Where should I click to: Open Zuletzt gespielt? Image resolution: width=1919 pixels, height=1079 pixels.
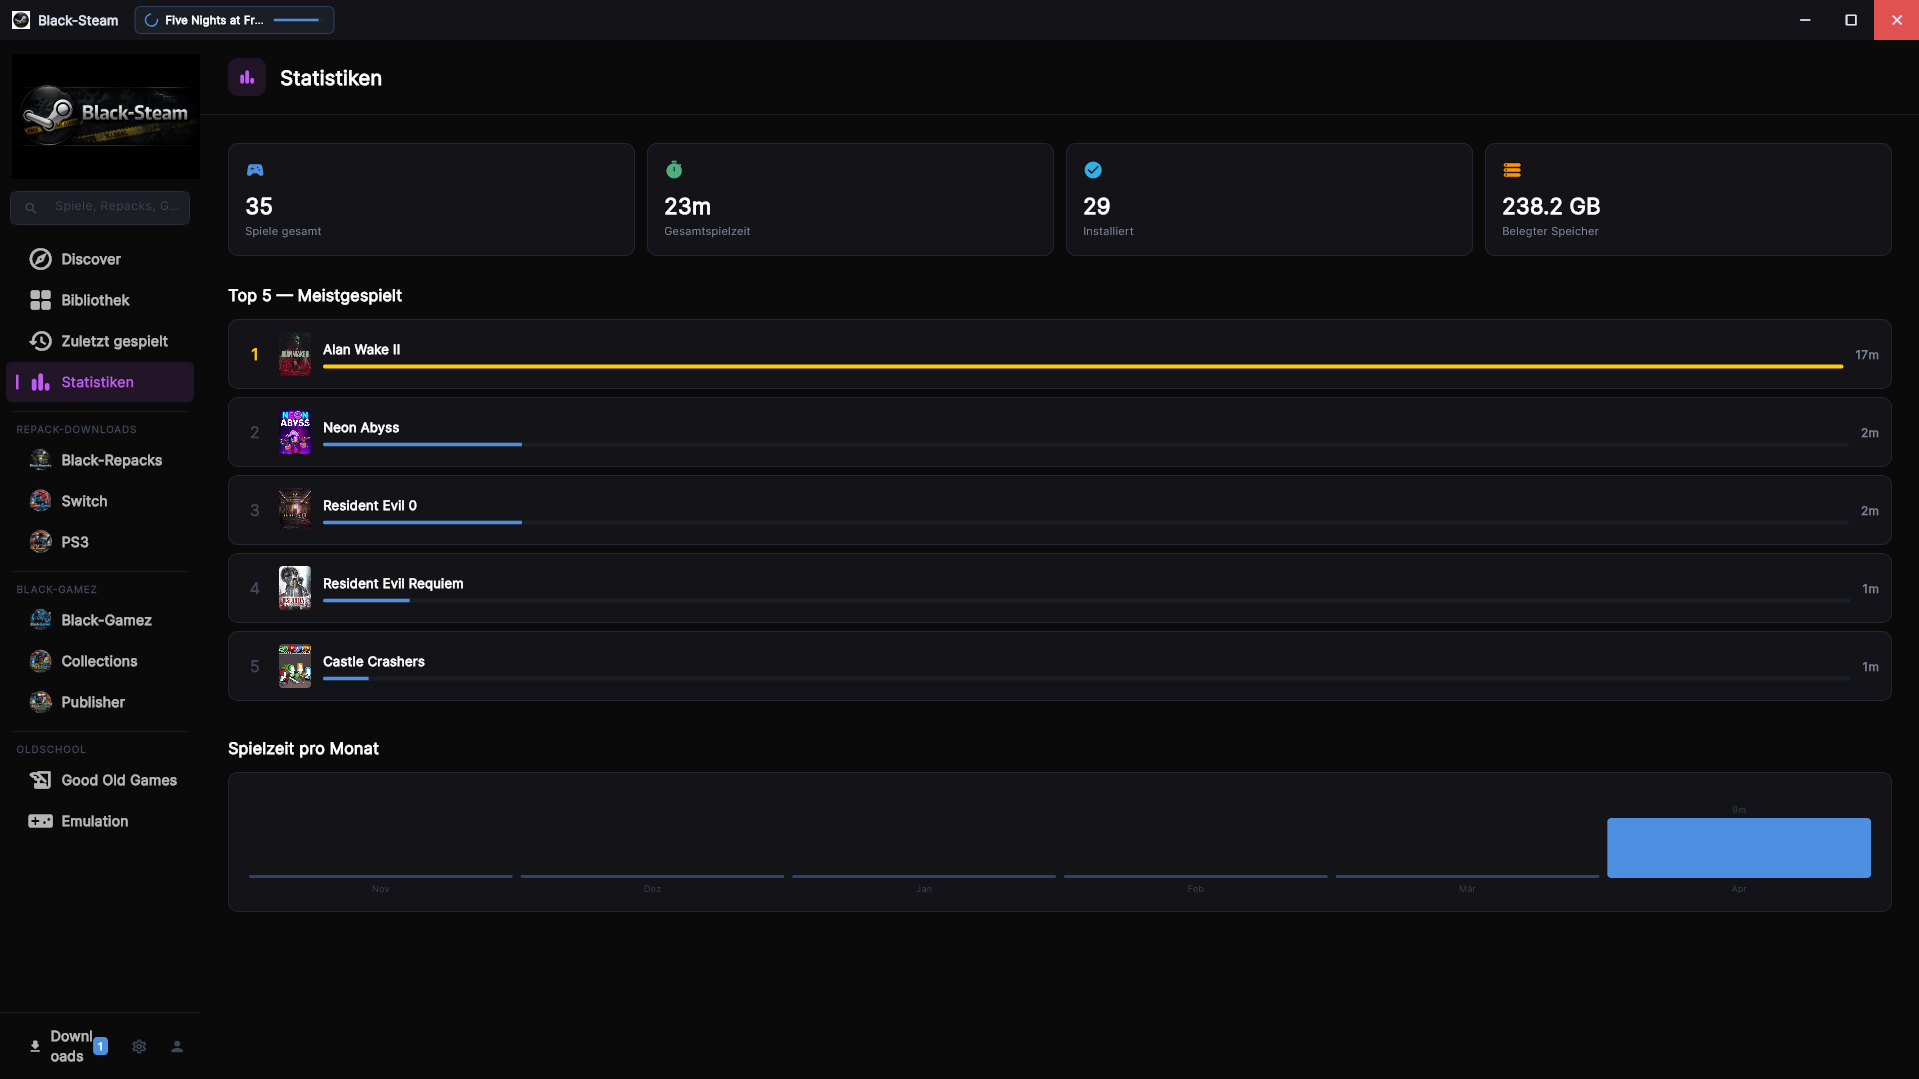coord(100,341)
